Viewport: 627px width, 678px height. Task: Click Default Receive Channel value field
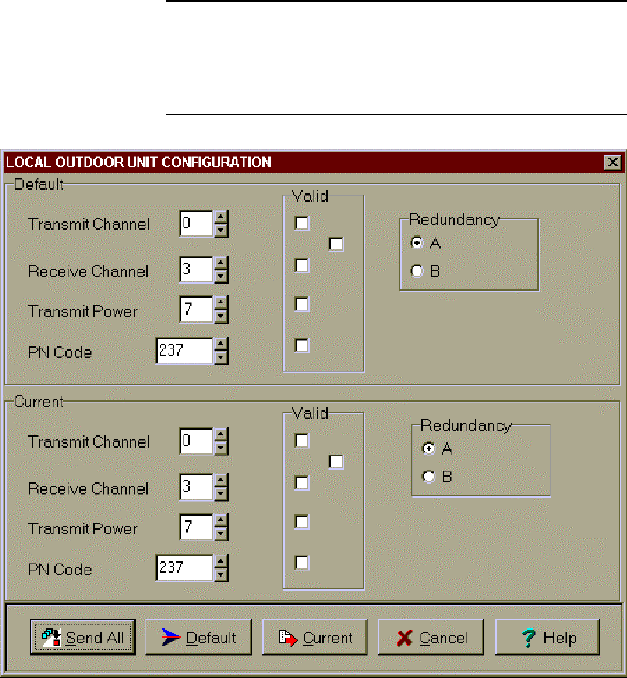(197, 269)
